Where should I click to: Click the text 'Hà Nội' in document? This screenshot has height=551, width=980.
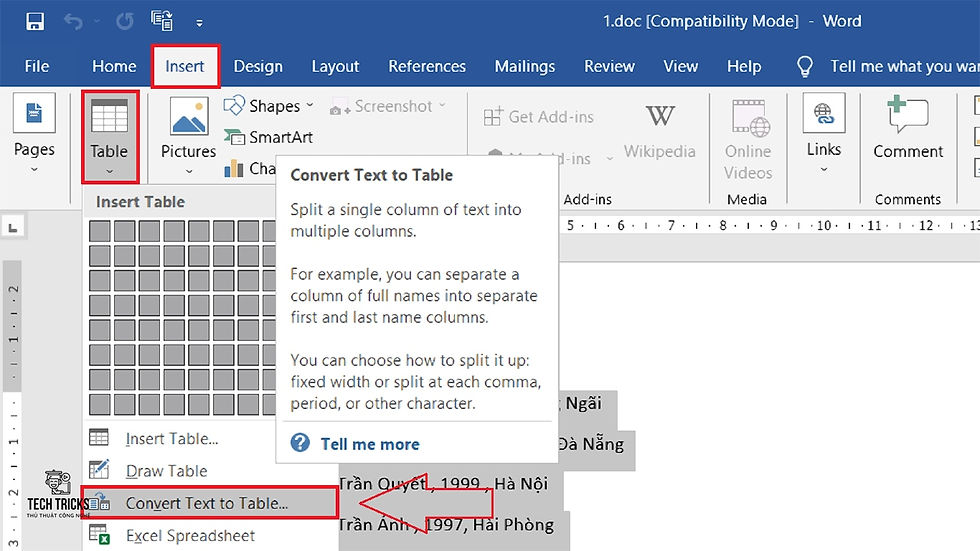coord(521,484)
